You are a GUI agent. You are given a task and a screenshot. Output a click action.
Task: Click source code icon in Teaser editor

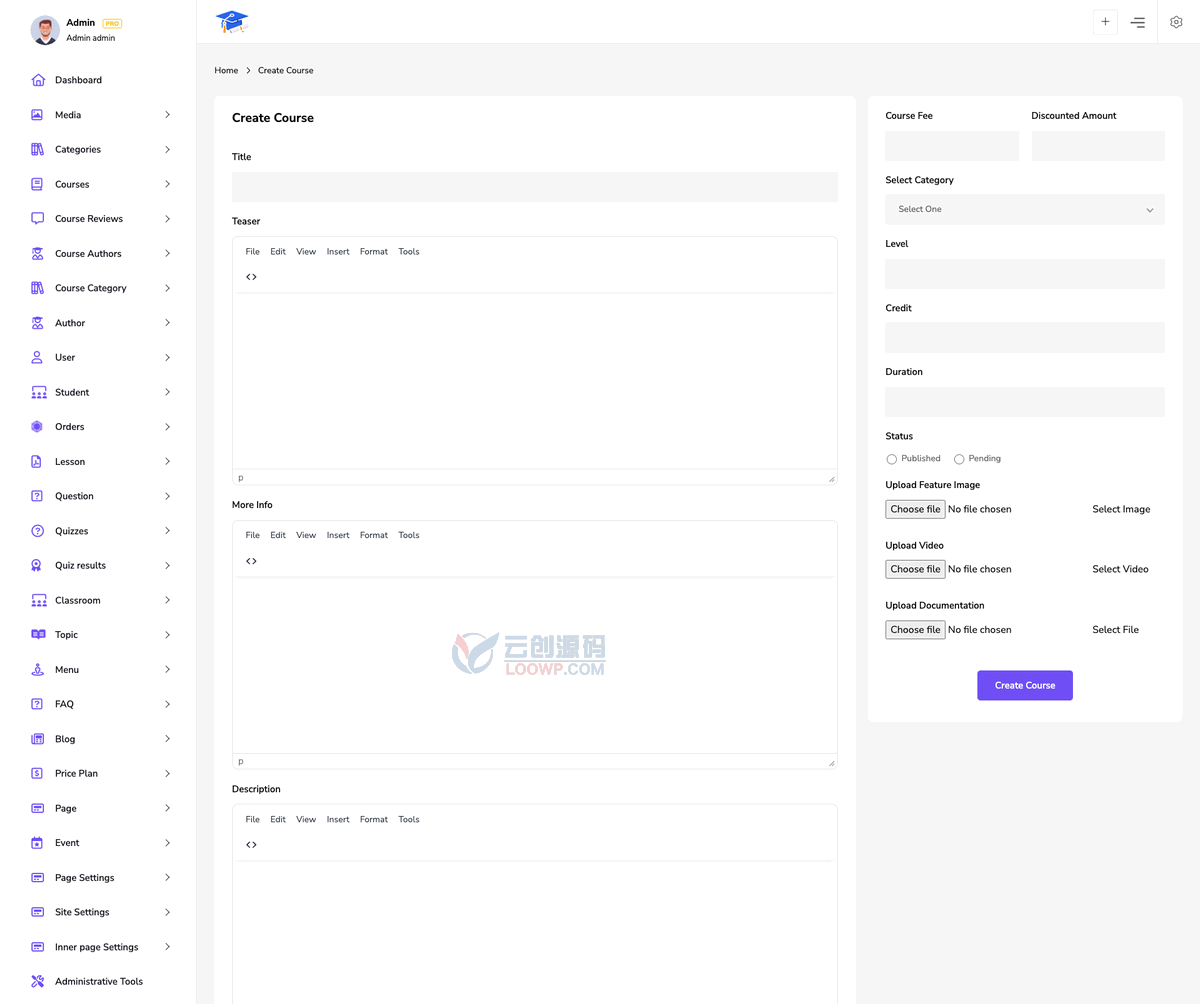[251, 277]
